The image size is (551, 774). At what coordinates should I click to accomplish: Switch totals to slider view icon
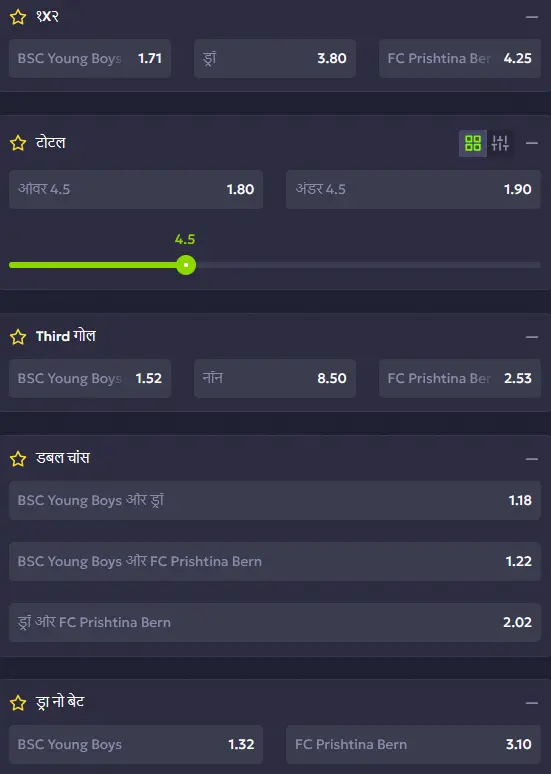point(500,143)
